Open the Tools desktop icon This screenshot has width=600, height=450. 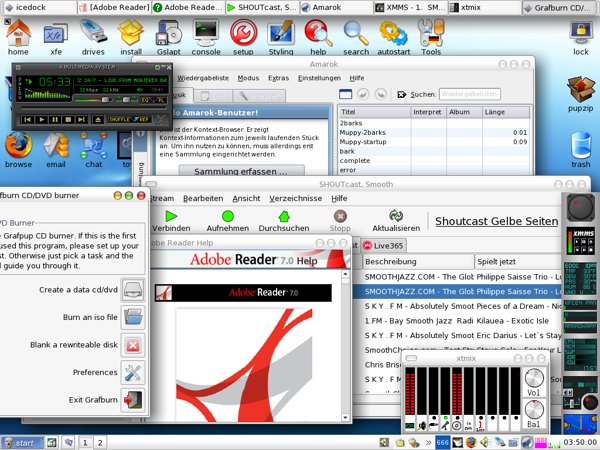(431, 38)
